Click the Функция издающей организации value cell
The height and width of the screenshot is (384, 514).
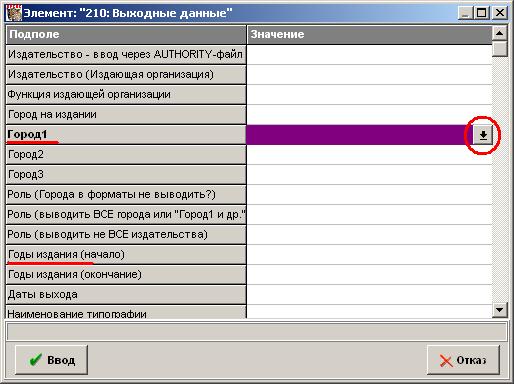(369, 95)
